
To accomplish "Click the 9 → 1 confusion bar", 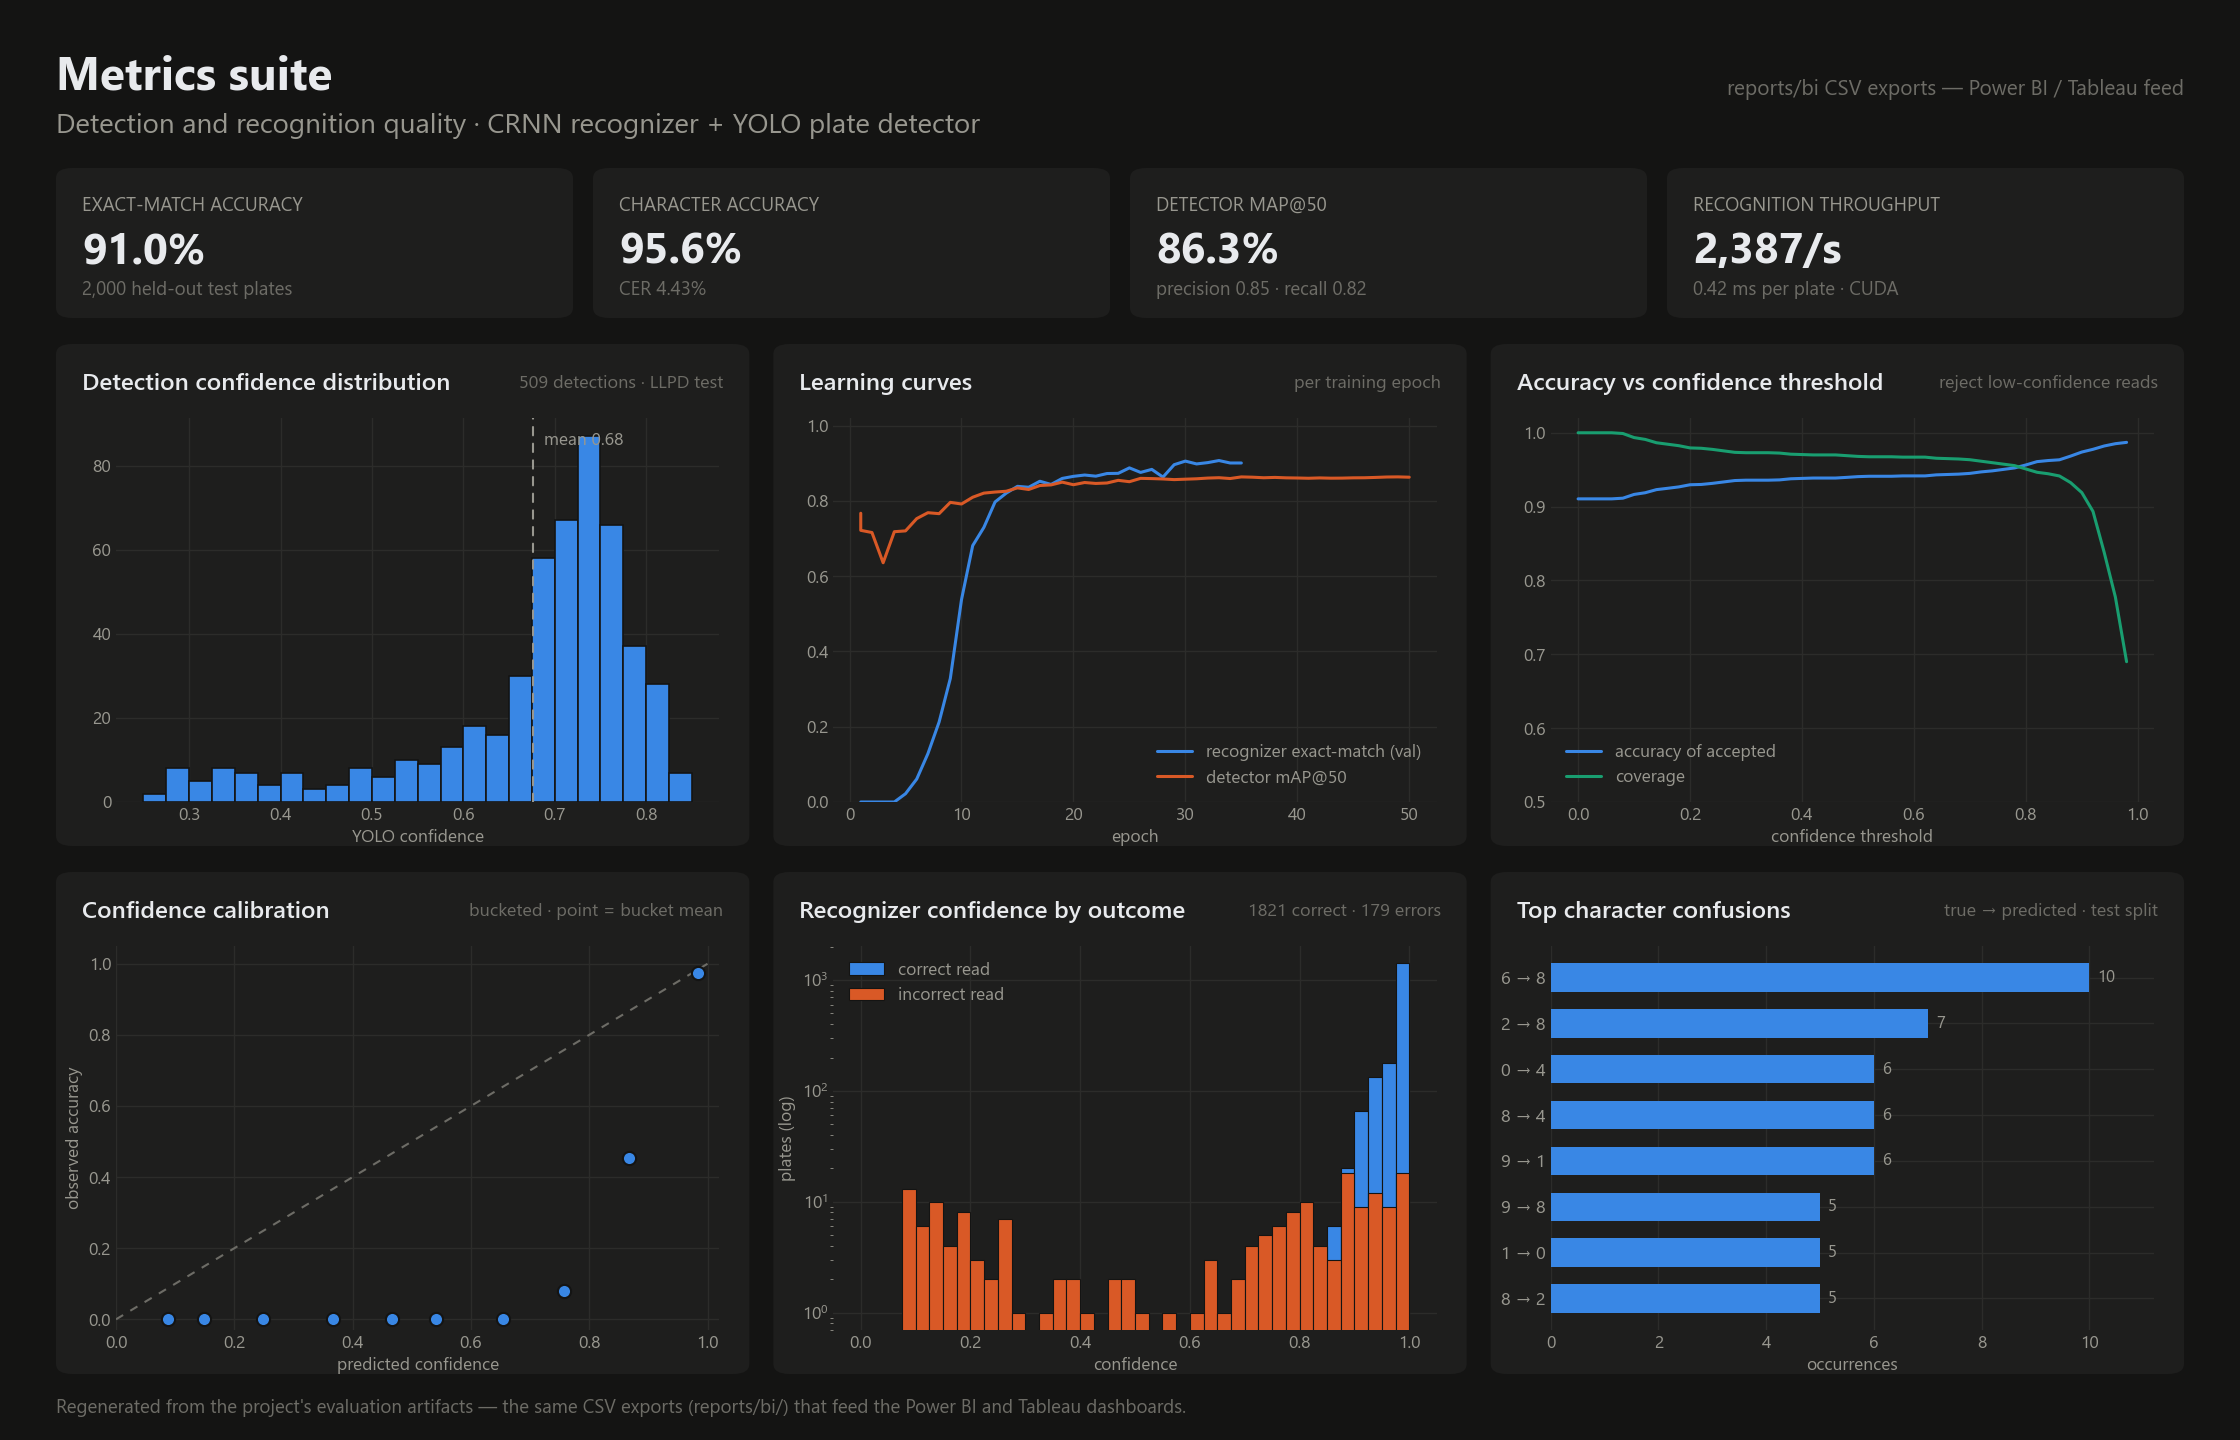I will click(x=1712, y=1161).
